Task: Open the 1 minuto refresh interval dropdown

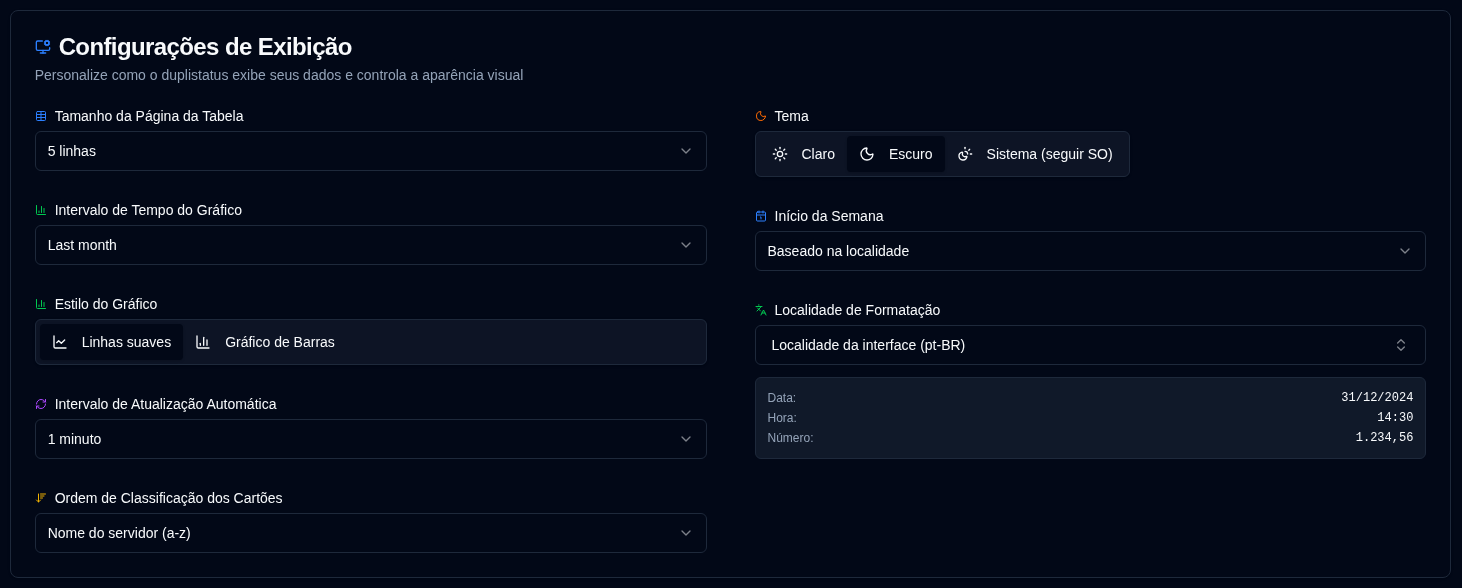Action: coord(371,439)
